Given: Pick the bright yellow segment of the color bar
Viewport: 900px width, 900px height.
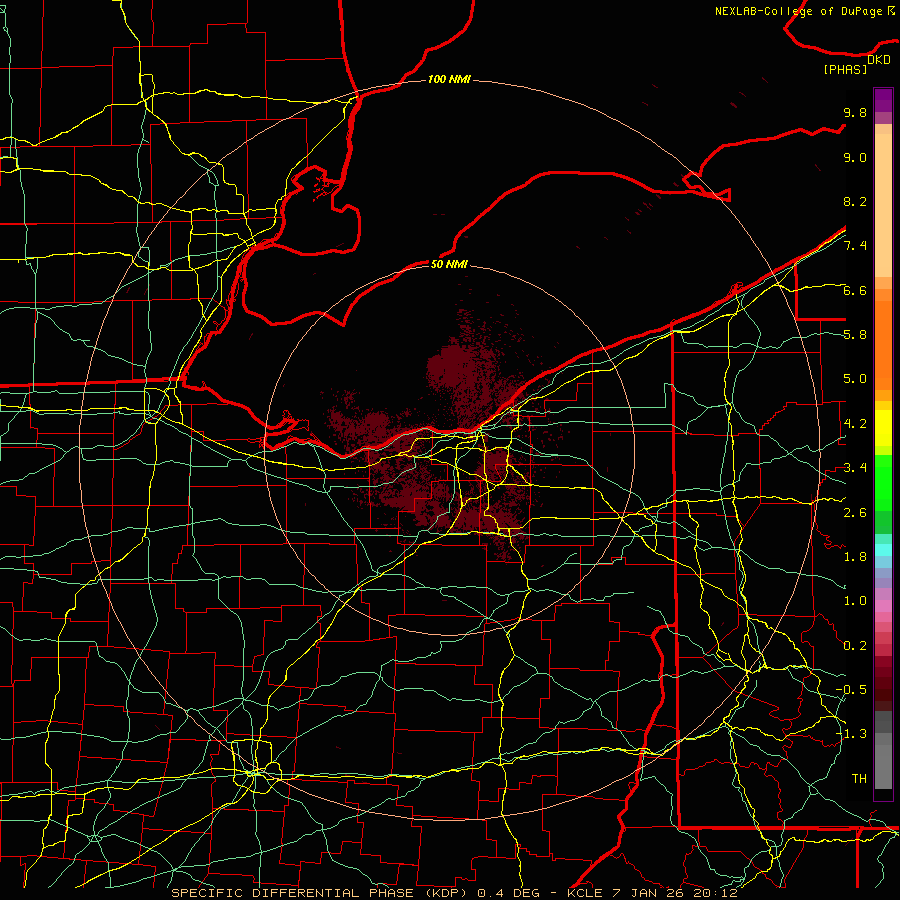Looking at the screenshot, I should click(x=883, y=428).
